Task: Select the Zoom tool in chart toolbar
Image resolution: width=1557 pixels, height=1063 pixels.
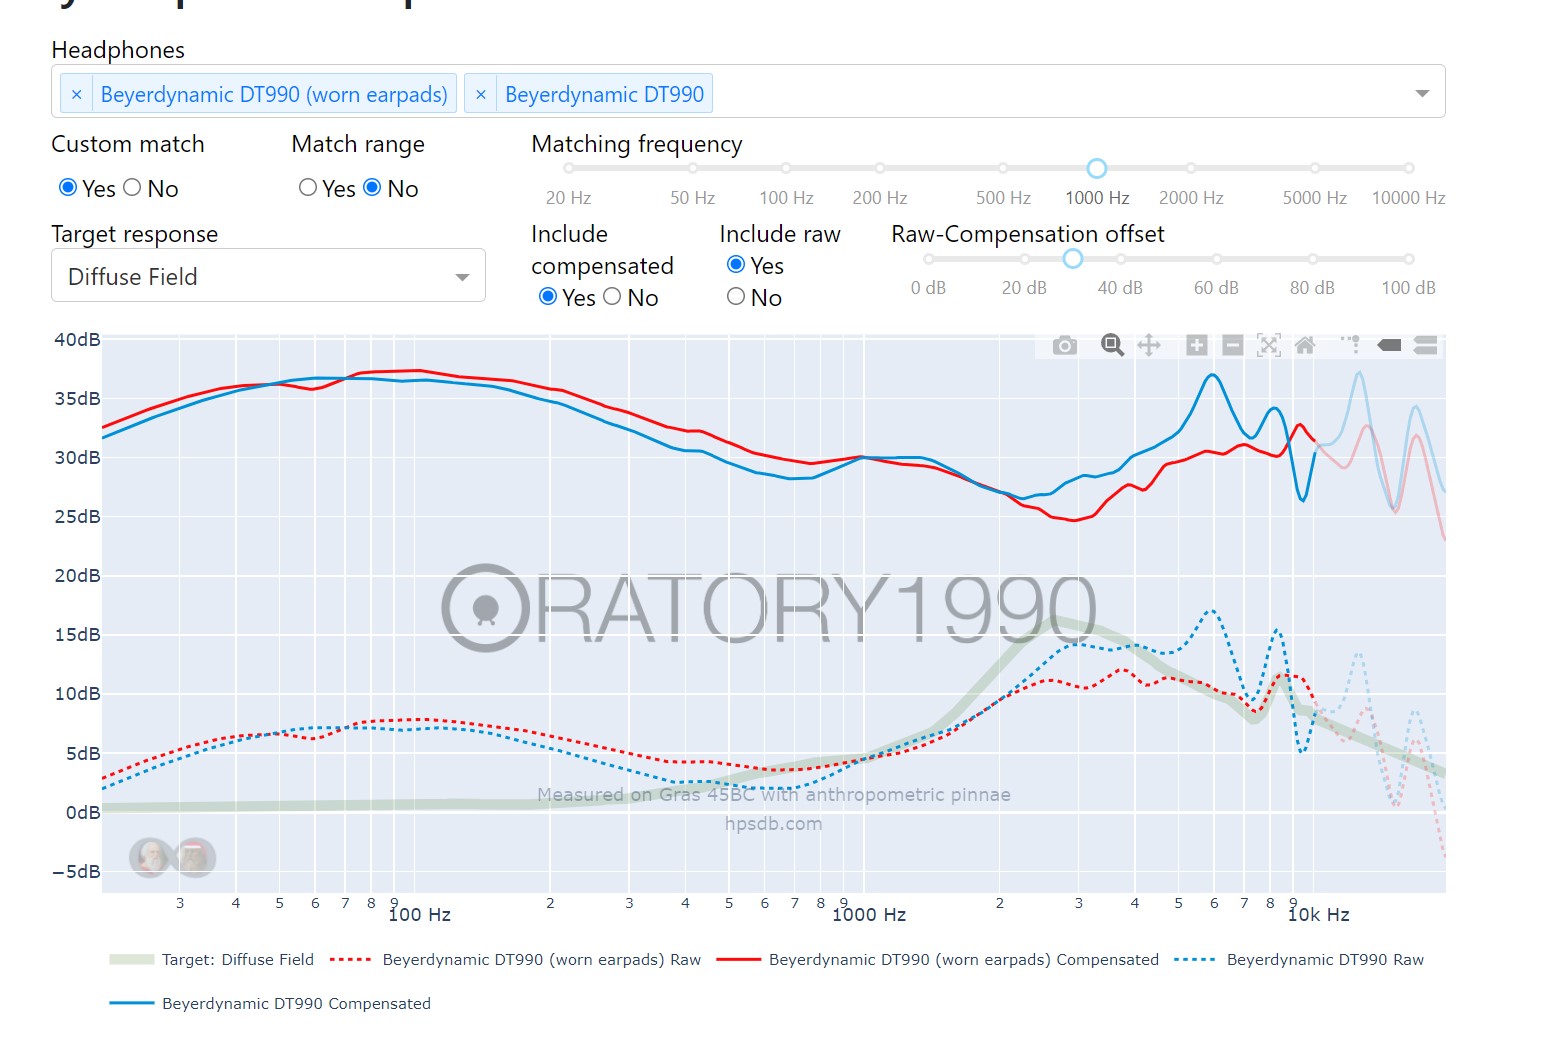Action: tap(1112, 345)
